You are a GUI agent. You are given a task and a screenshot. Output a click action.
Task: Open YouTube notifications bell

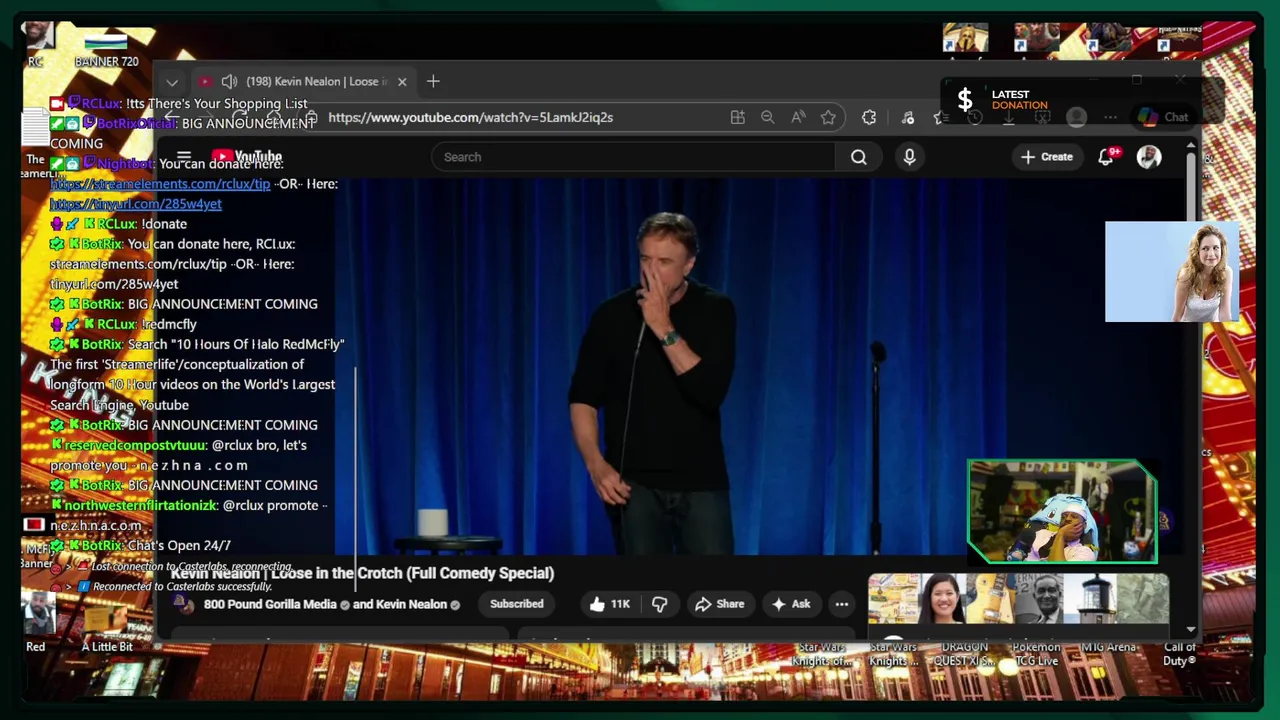click(x=1106, y=157)
